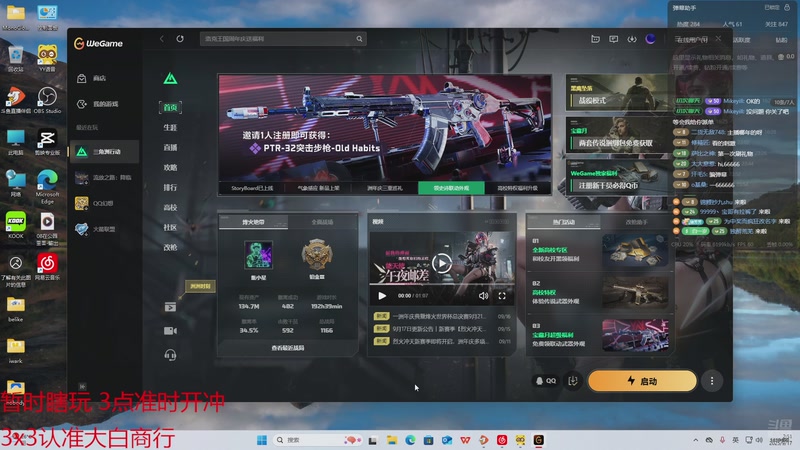The image size is (800, 450).
Task: Select the highlighted green banner tab
Action: pos(451,188)
